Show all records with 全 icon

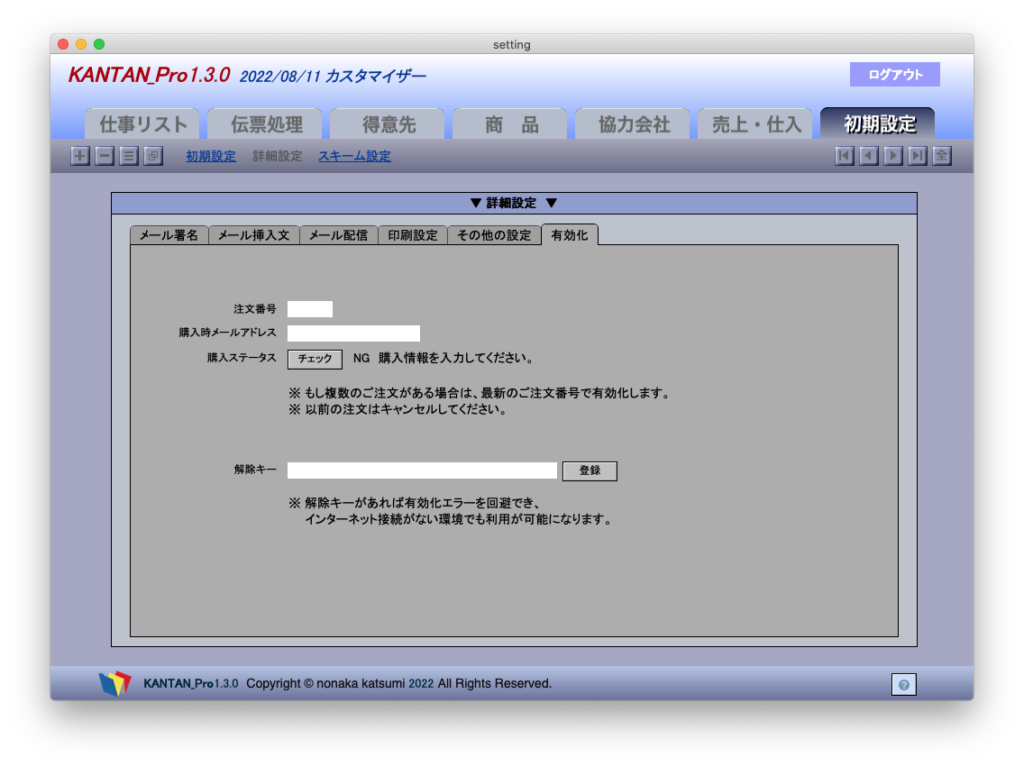click(941, 156)
